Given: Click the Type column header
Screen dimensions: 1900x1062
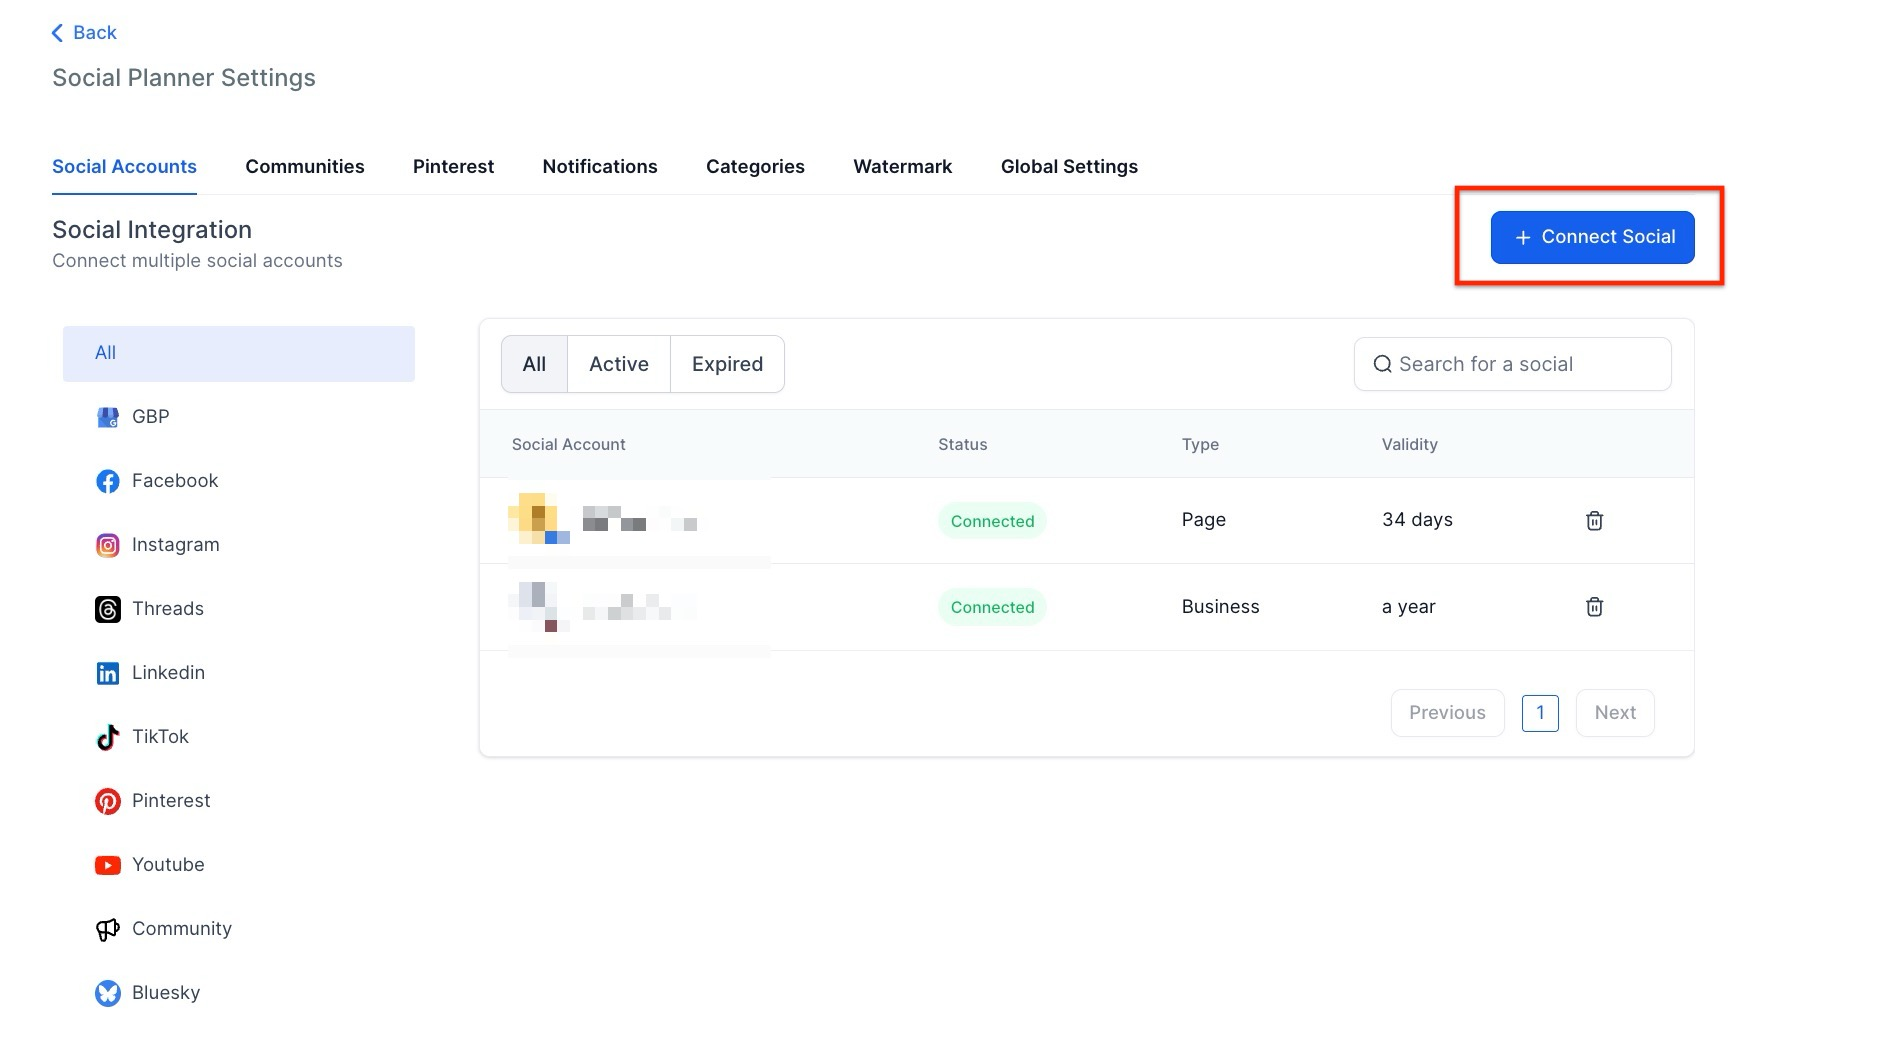Looking at the screenshot, I should (1200, 444).
